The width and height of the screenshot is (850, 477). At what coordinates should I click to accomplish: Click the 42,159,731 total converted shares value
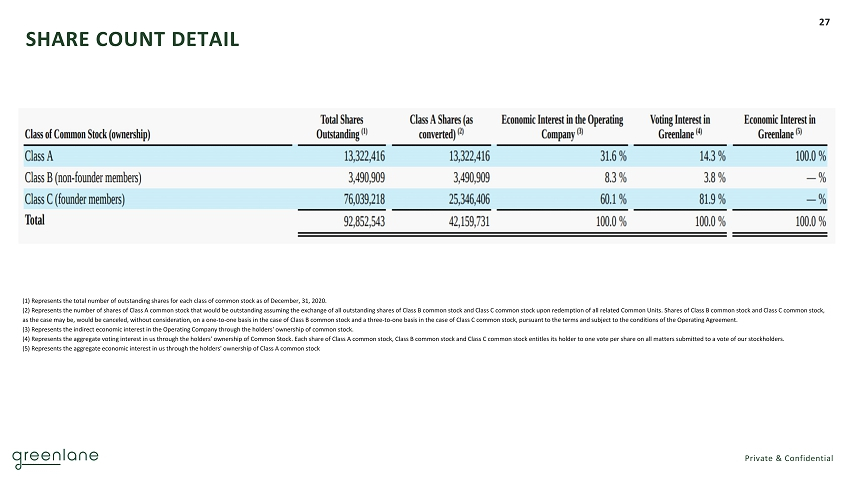tap(455, 222)
